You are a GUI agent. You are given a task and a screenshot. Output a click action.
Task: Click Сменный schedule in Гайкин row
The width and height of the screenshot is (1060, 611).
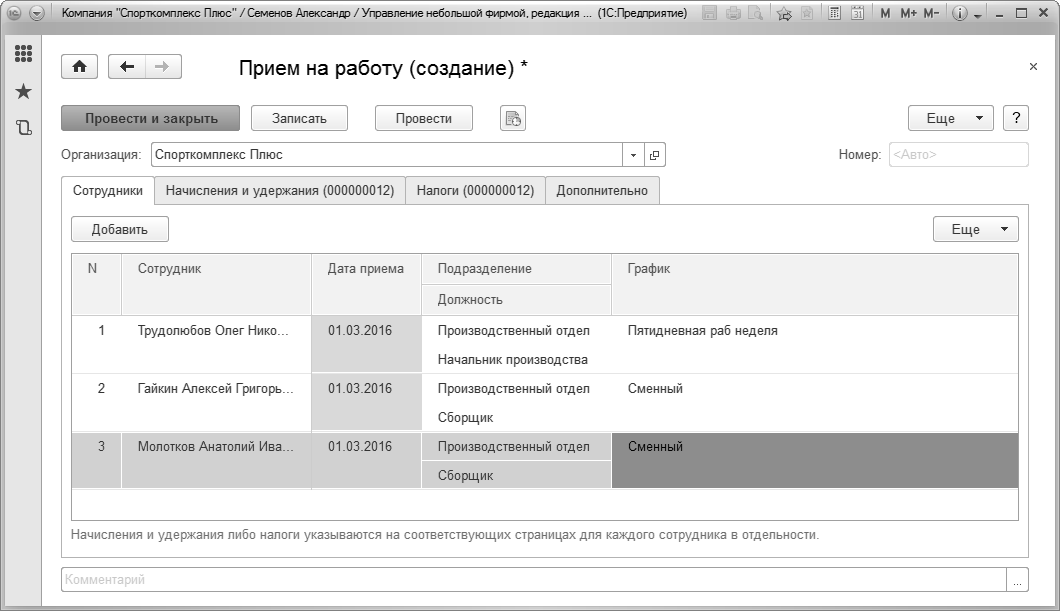(x=815, y=403)
